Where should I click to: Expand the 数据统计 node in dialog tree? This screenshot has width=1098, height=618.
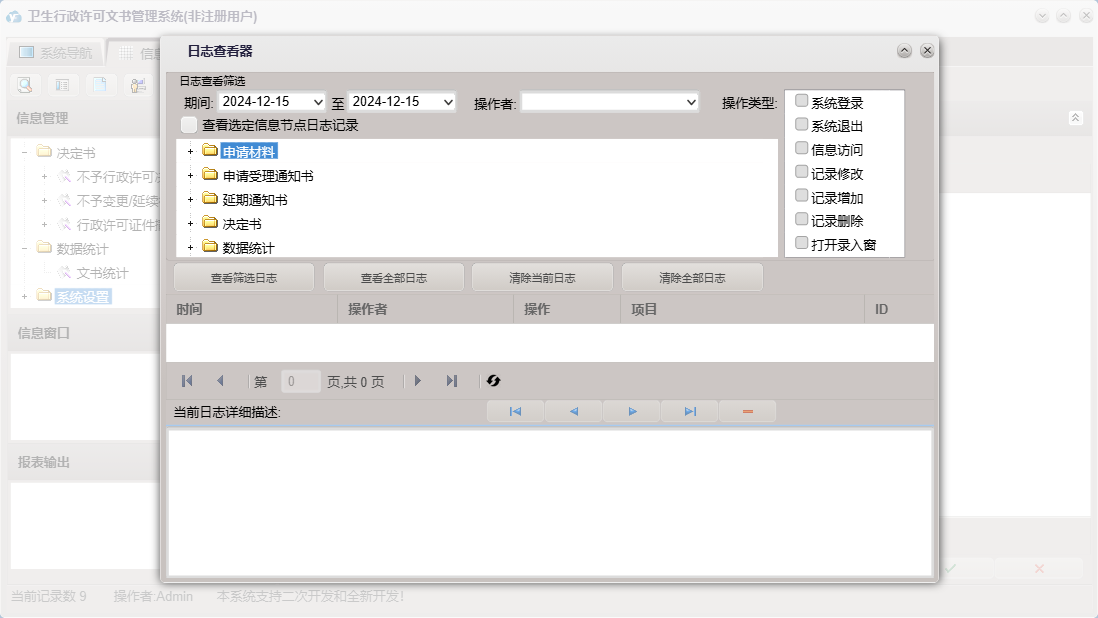coord(190,248)
